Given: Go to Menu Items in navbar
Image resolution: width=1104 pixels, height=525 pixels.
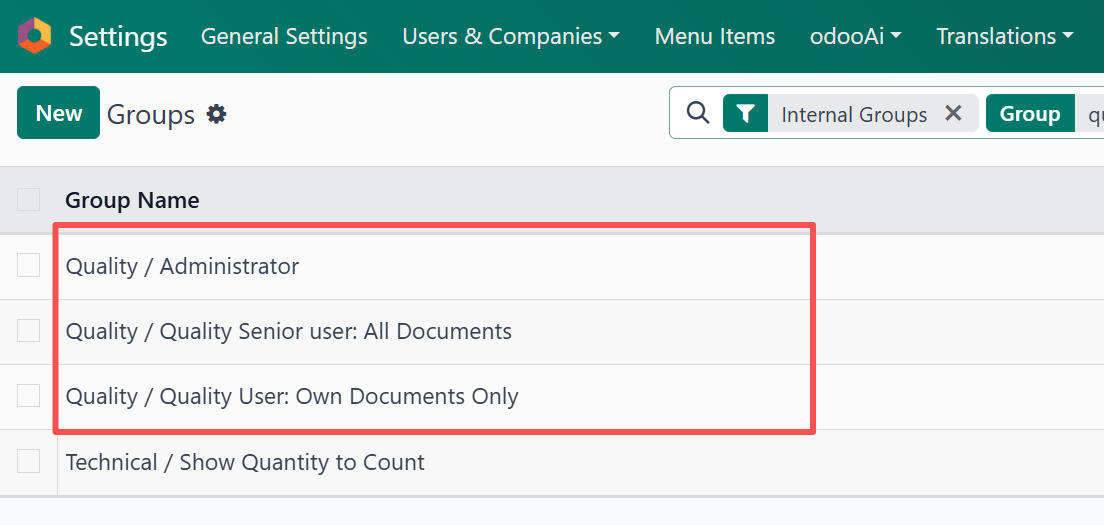Looking at the screenshot, I should (714, 37).
